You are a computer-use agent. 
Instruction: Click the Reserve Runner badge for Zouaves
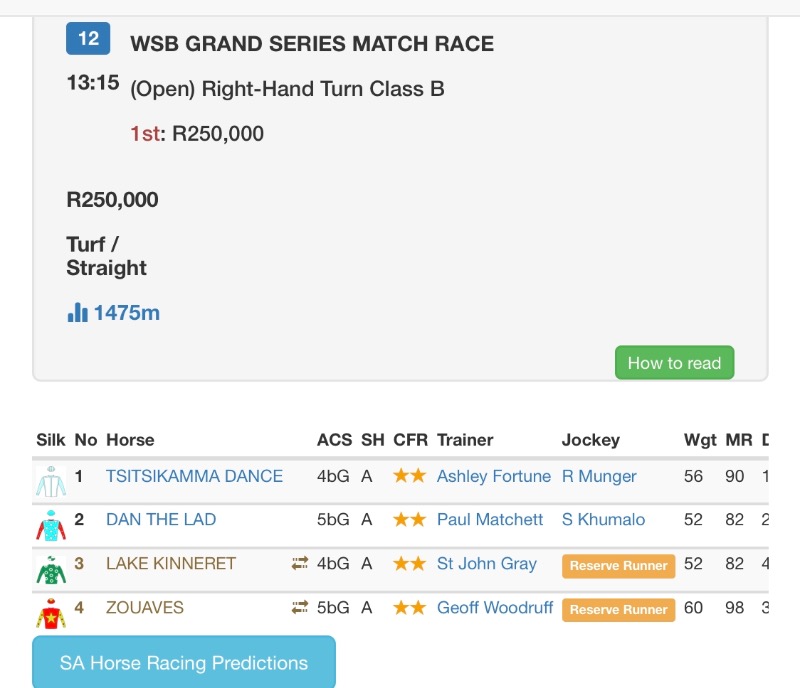click(618, 609)
